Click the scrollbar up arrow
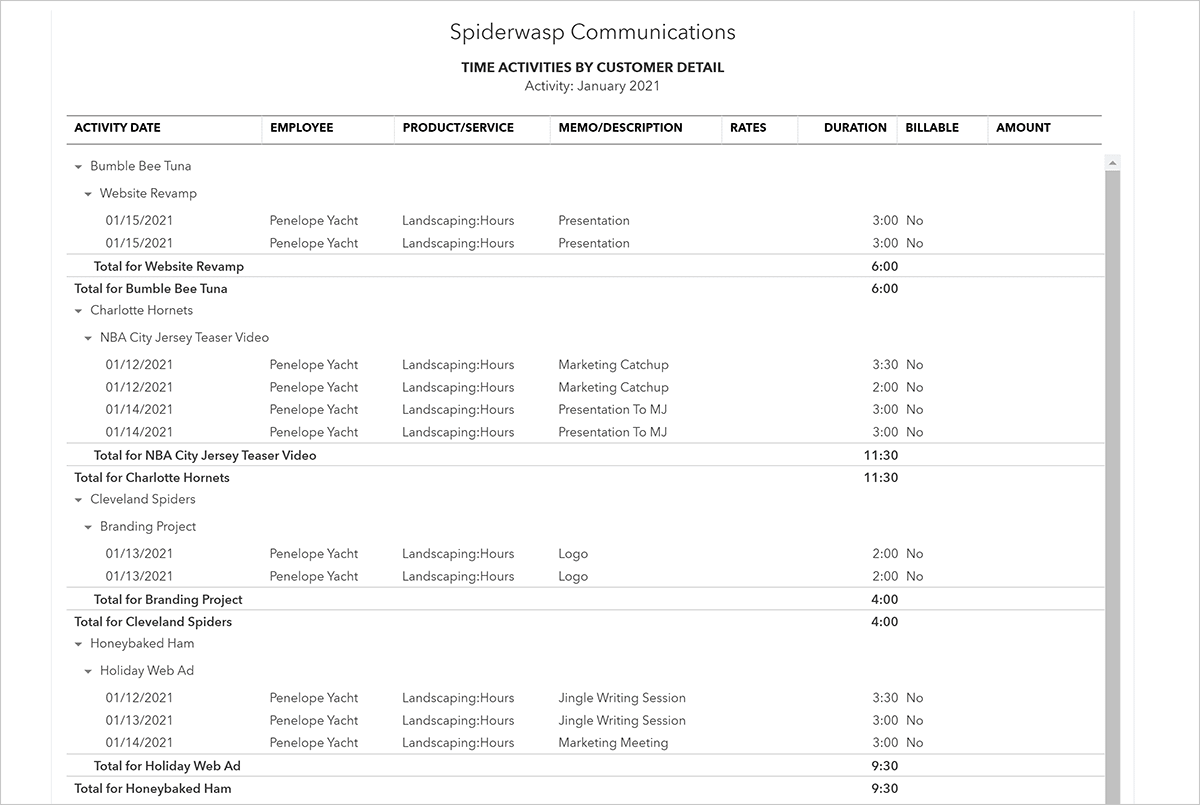Image resolution: width=1200 pixels, height=805 pixels. click(x=1113, y=161)
